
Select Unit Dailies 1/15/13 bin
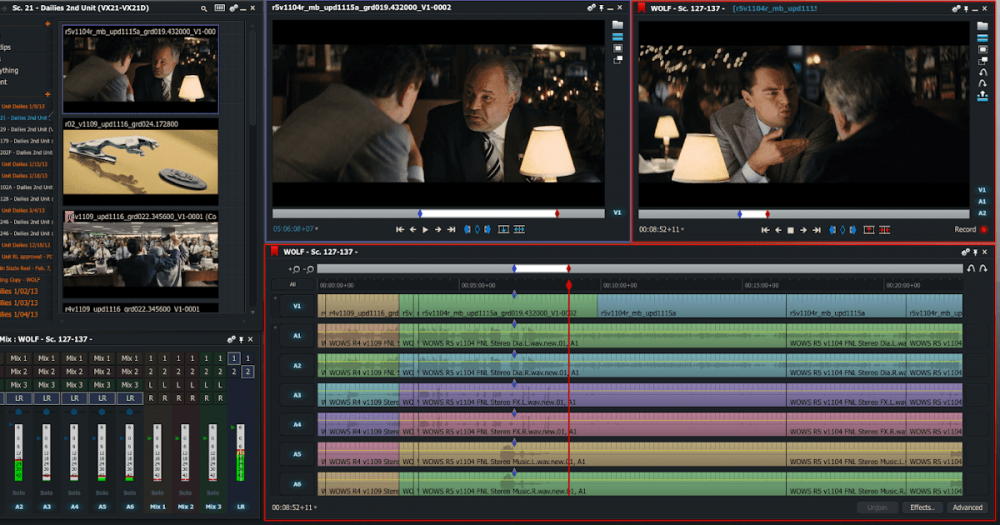tap(23, 164)
